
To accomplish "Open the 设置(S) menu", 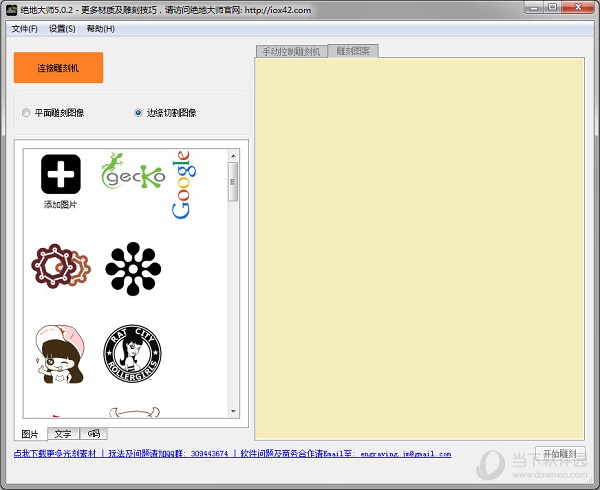I will 62,29.
